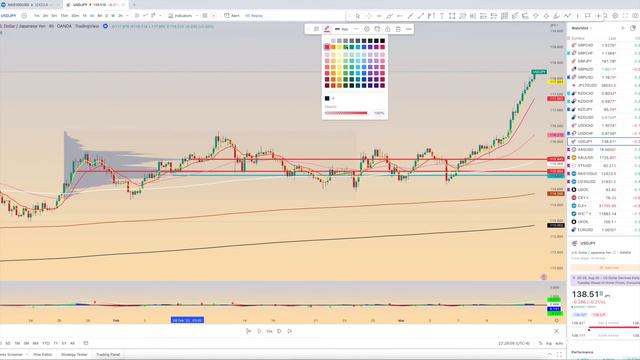Pick the yellow swatch in bright row
The width and height of the screenshot is (640, 360).
point(339,47)
